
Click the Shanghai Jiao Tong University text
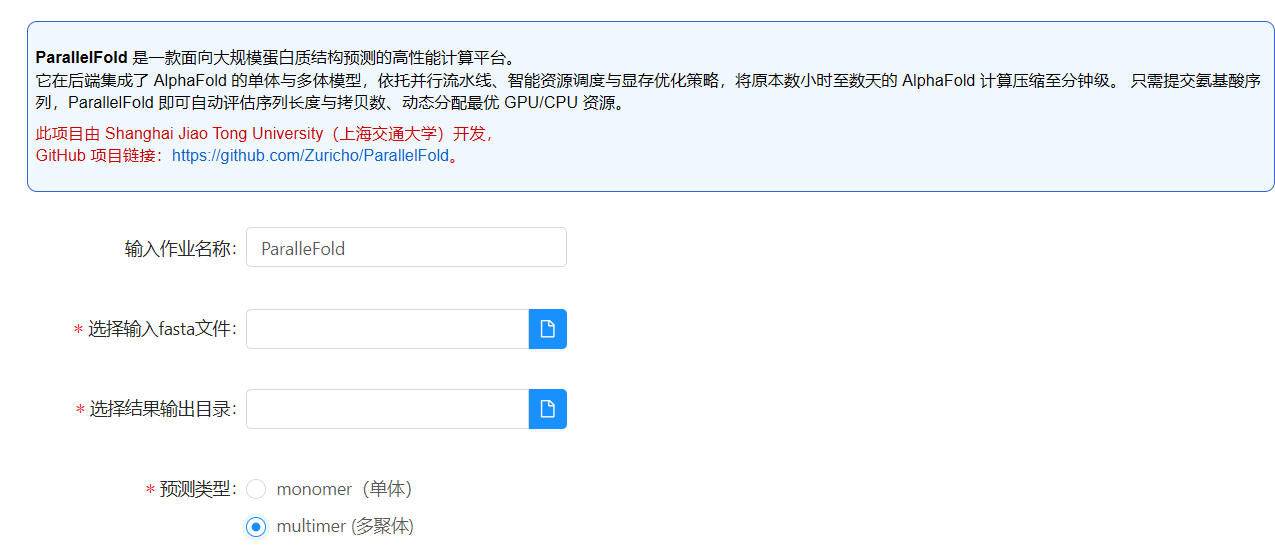(214, 134)
